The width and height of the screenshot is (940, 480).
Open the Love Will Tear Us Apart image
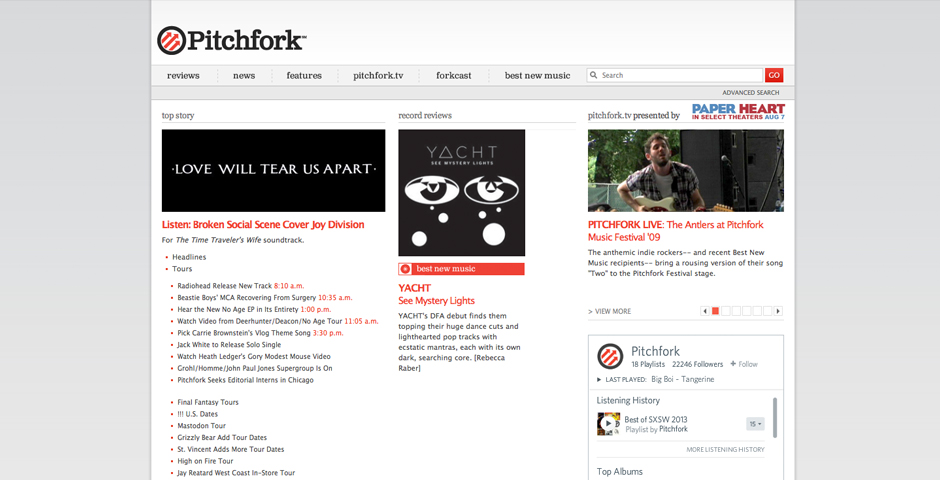pos(273,170)
